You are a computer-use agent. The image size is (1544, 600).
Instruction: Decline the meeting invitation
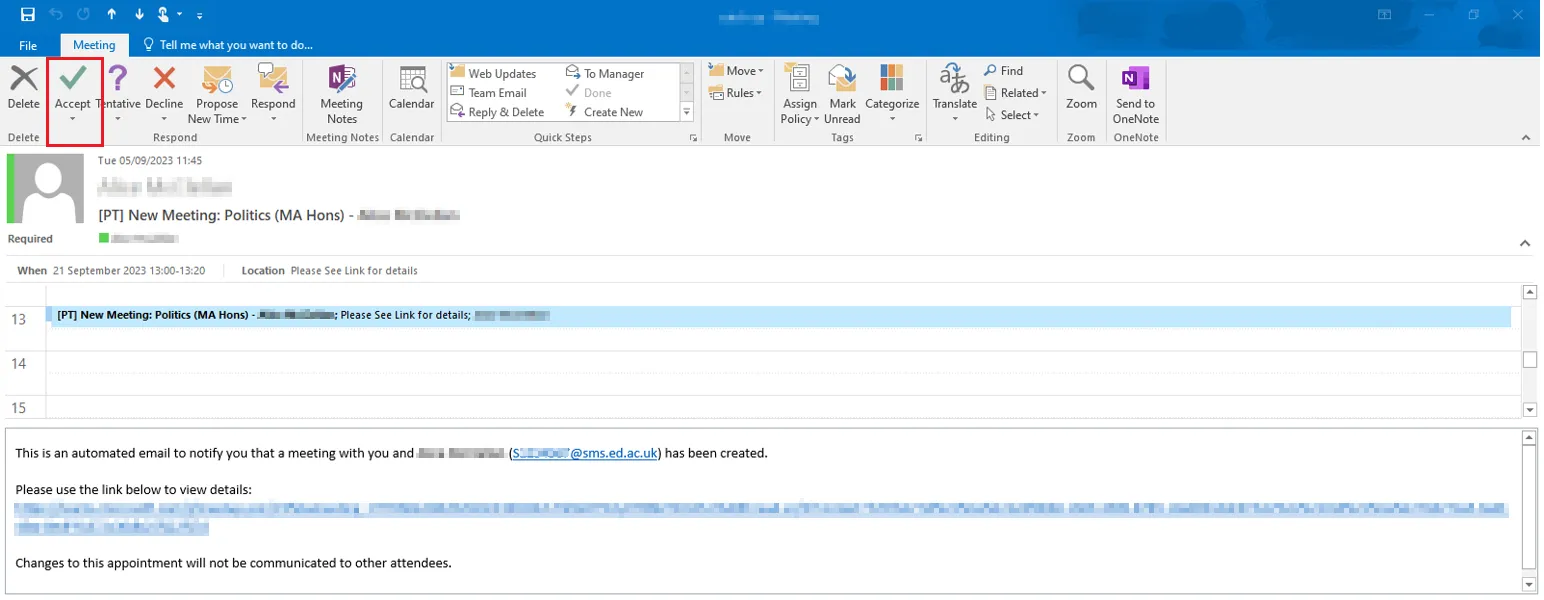pyautogui.click(x=164, y=88)
